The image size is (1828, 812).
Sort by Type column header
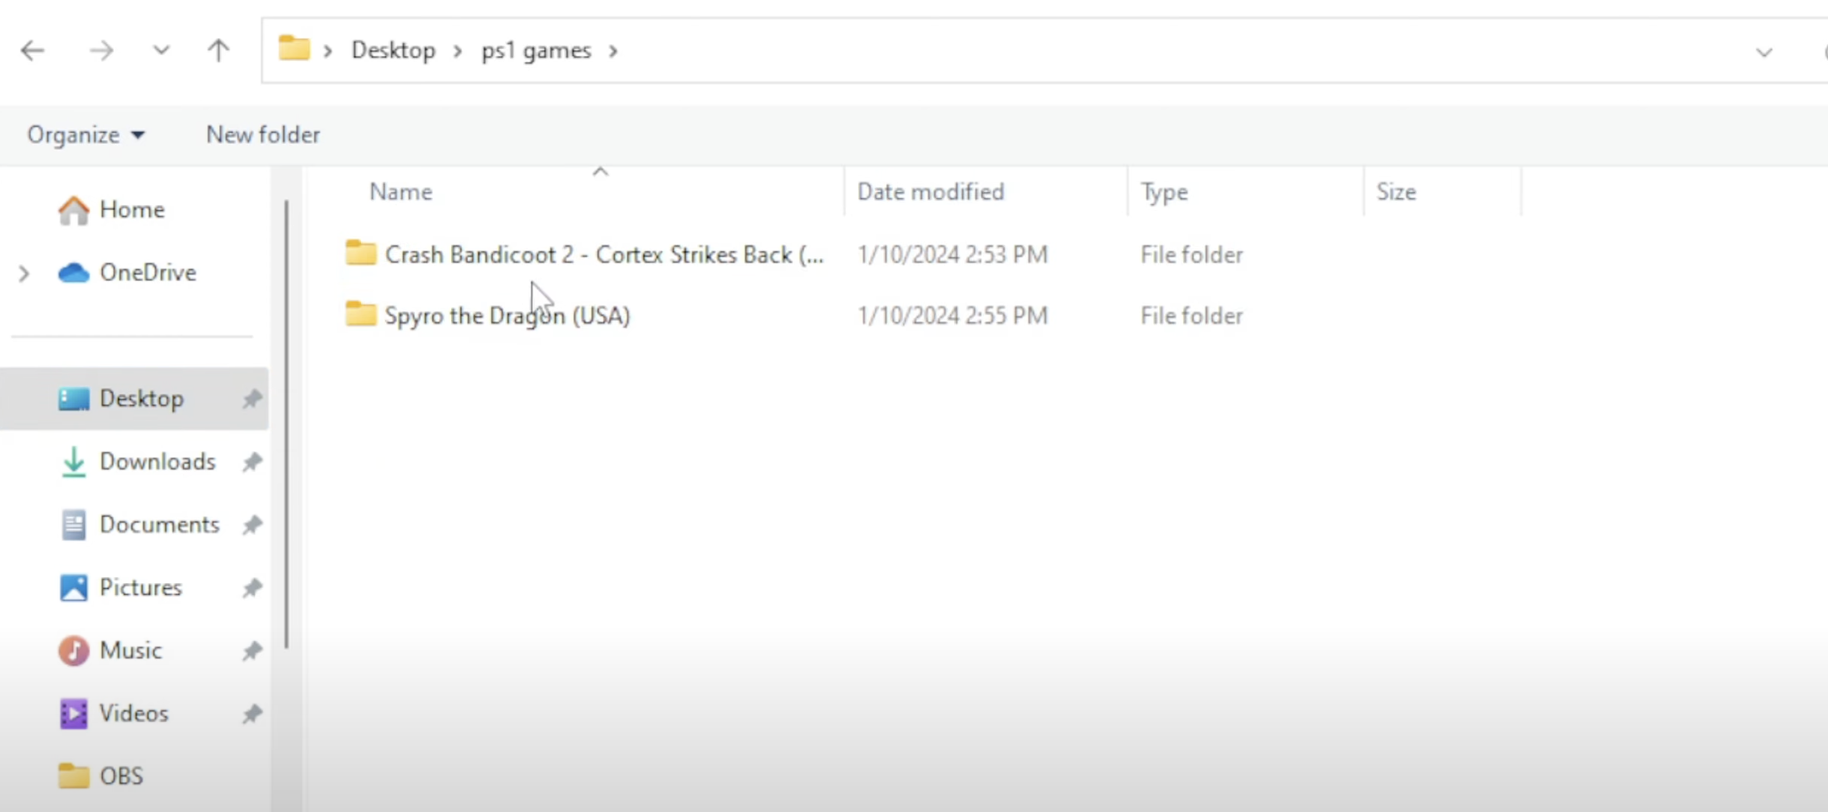point(1164,191)
